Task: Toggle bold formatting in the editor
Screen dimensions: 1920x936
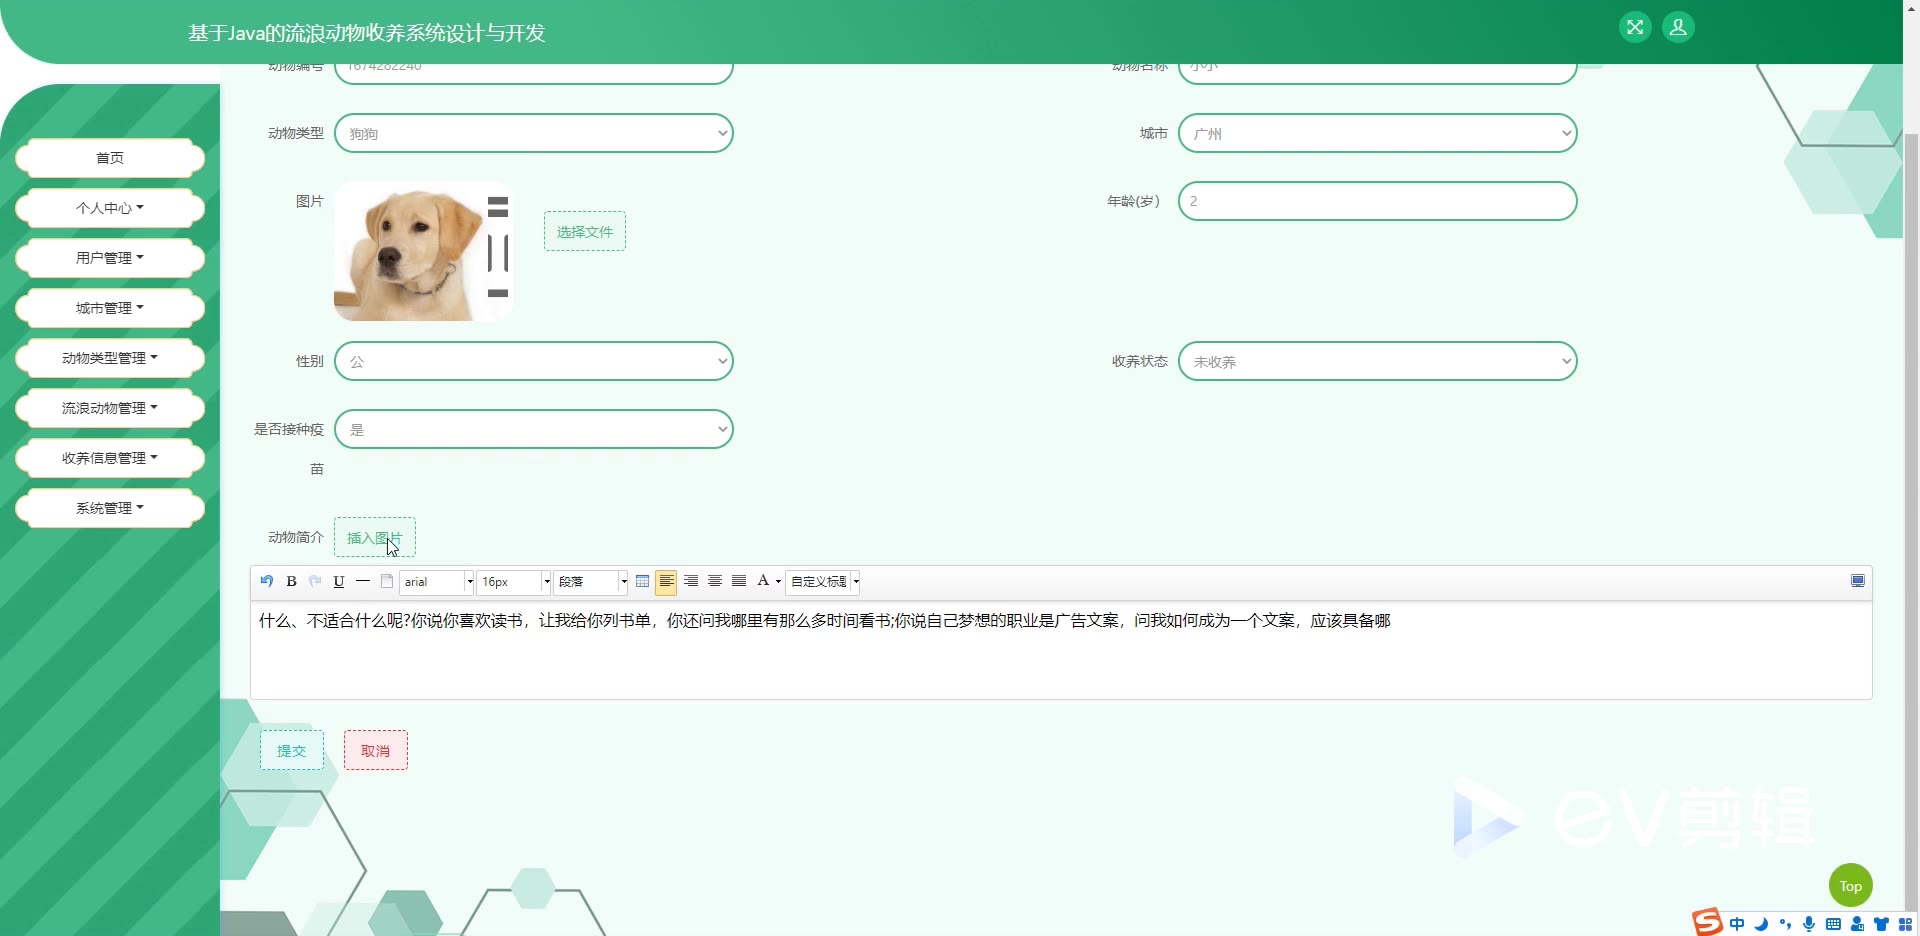Action: (x=291, y=581)
